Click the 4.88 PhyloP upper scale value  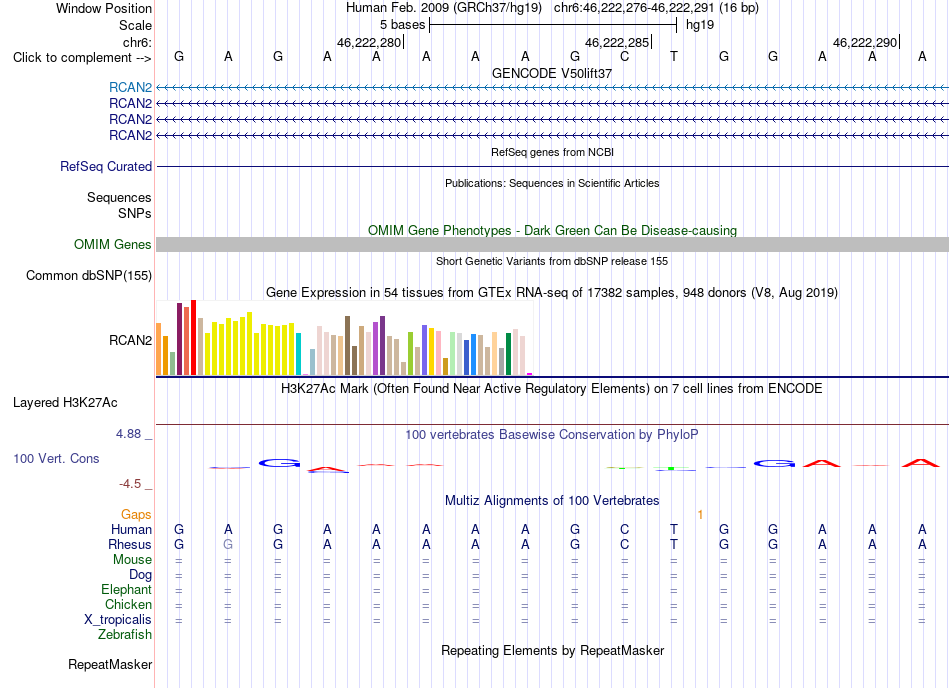[x=128, y=434]
